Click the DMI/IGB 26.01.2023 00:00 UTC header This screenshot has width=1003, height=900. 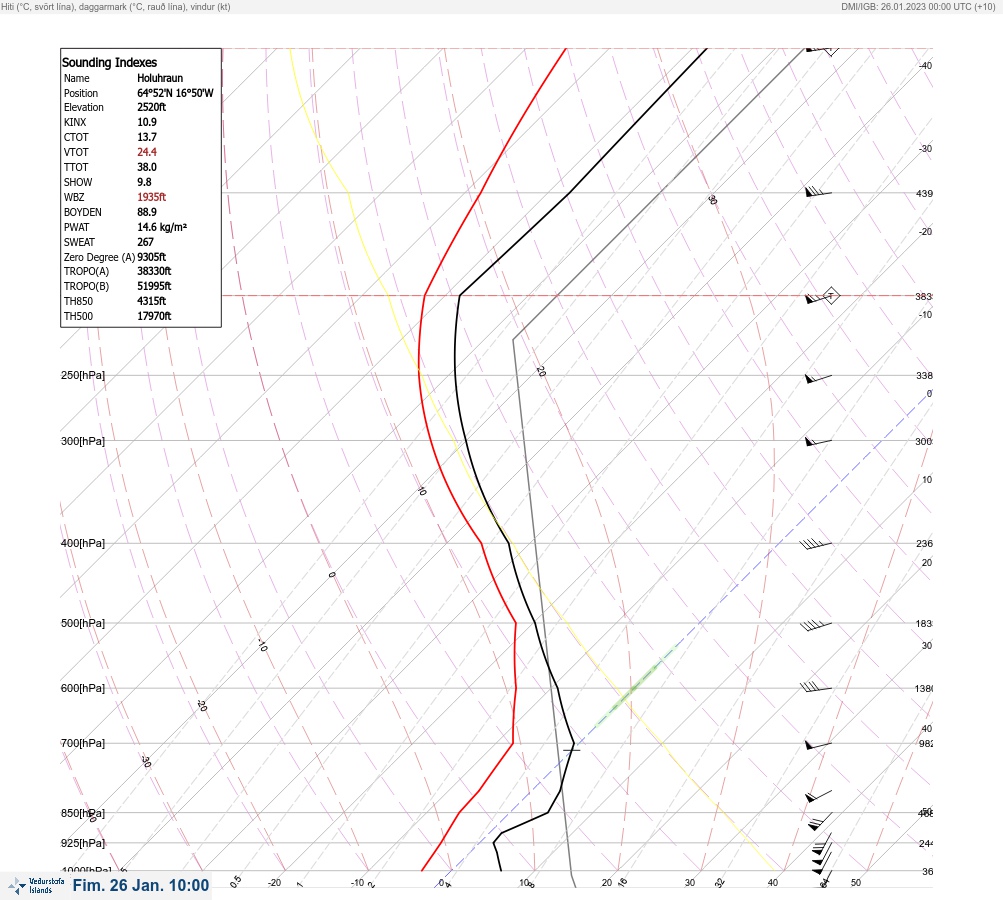point(919,7)
